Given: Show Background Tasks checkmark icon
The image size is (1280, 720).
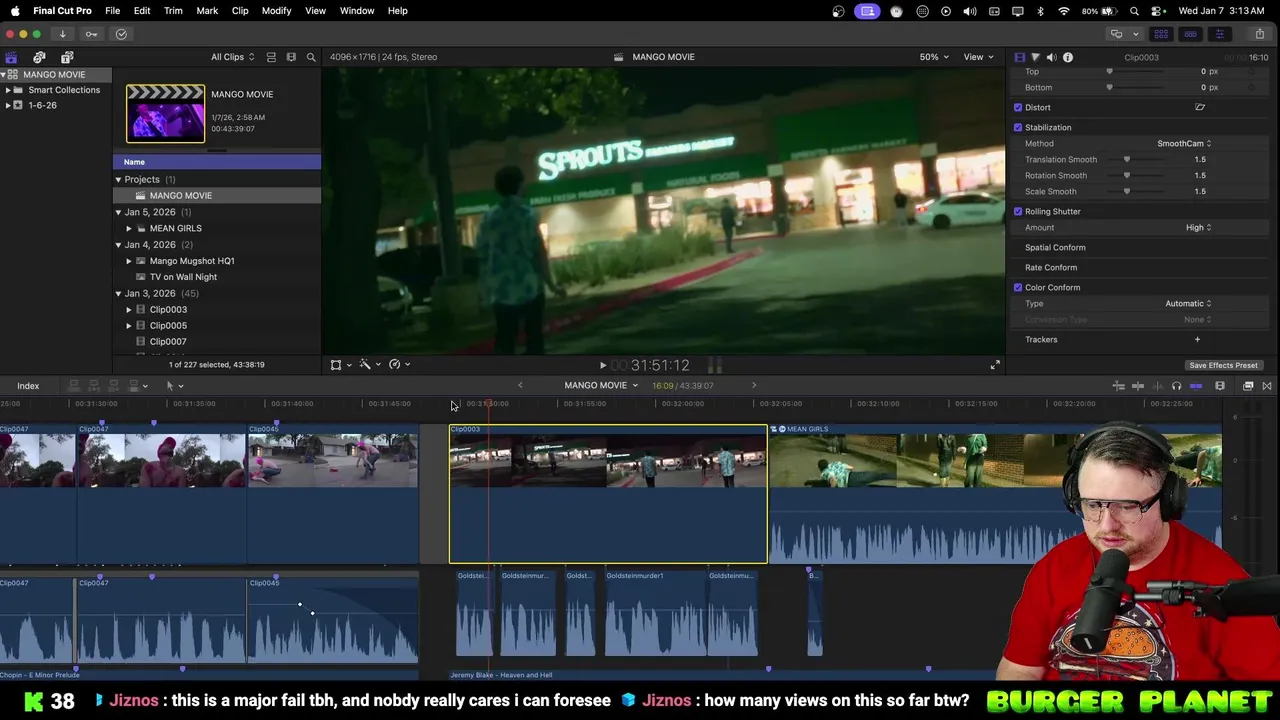Looking at the screenshot, I should click(x=121, y=34).
